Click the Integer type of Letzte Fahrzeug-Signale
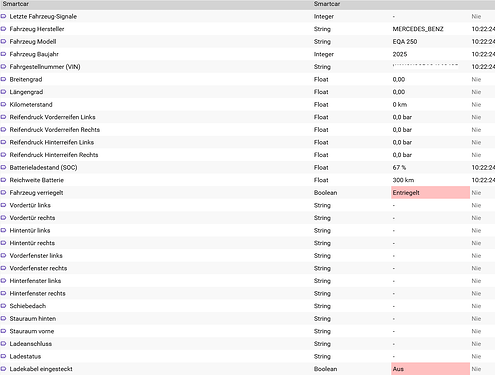The height and width of the screenshot is (375, 495). pos(324,16)
